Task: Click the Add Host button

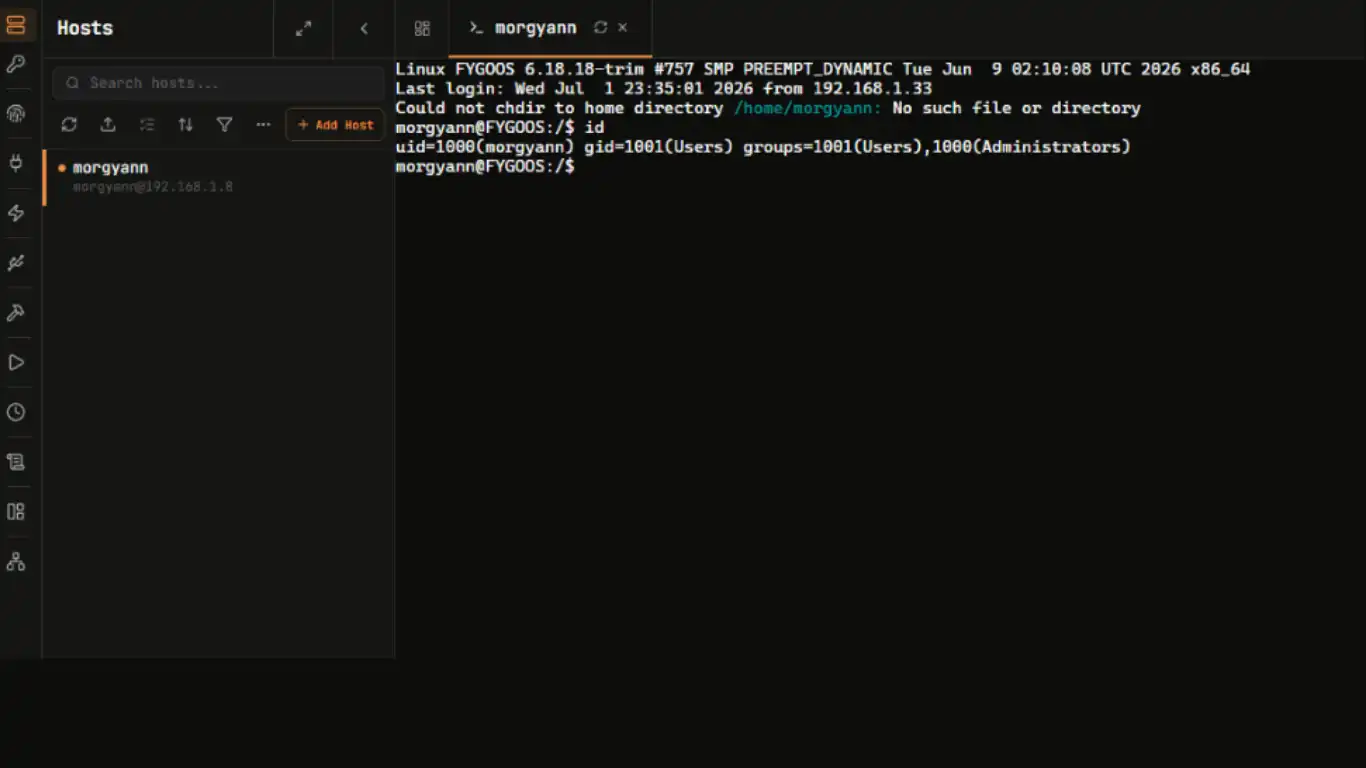Action: 335,125
